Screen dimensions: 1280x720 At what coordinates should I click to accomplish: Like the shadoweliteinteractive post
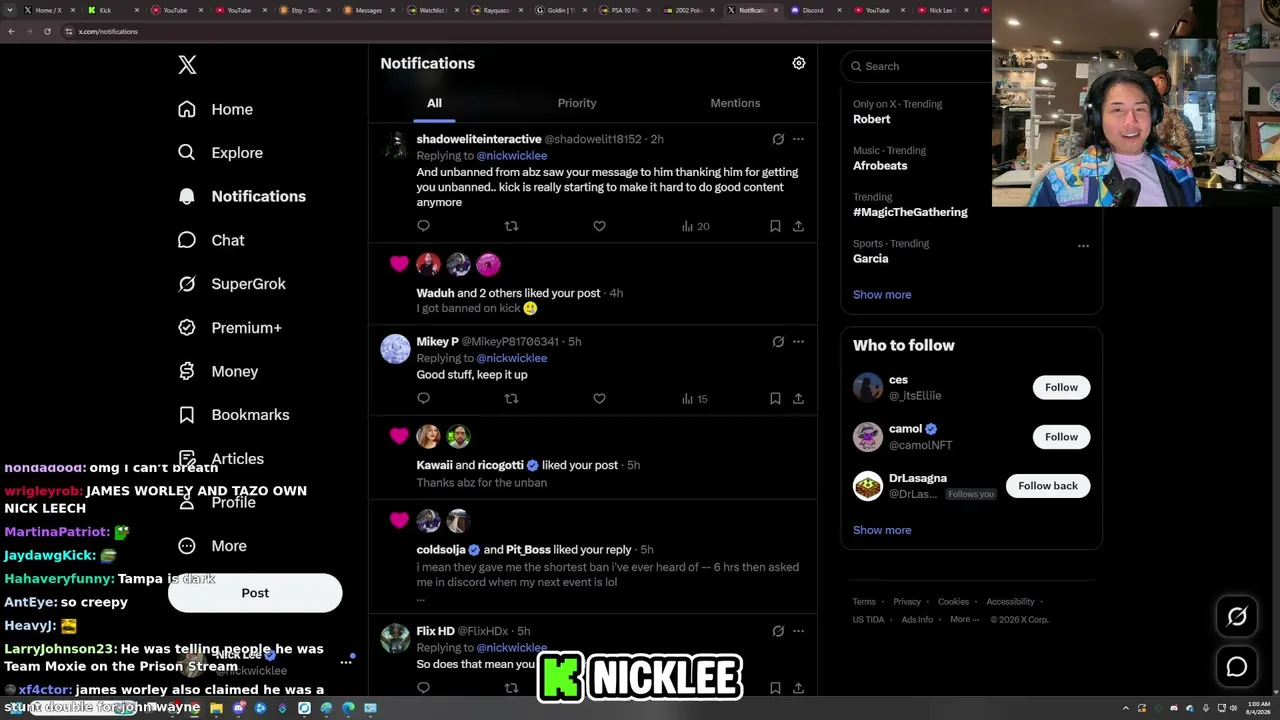(599, 226)
